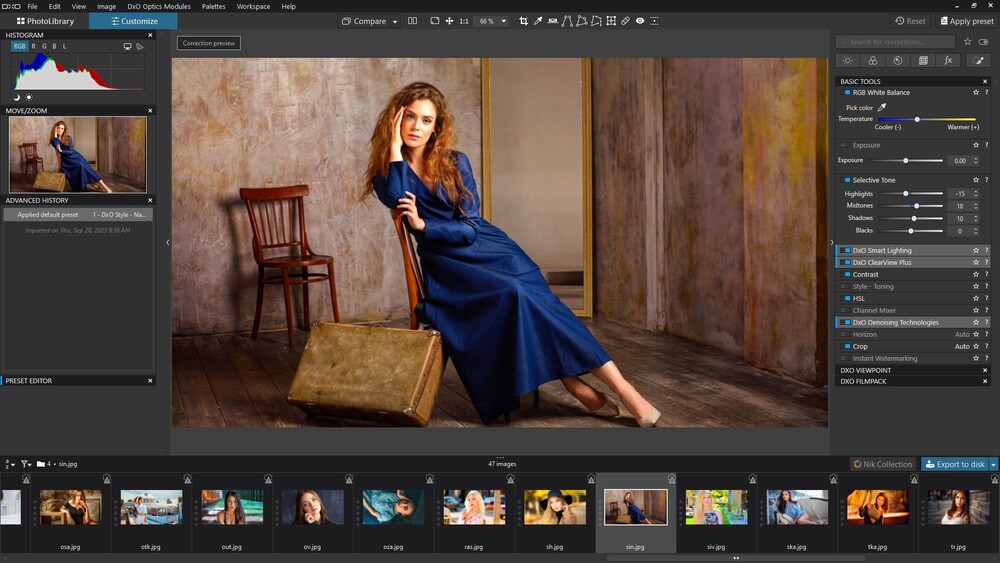Click the filter funnel icon in filmstrip
The height and width of the screenshot is (563, 1000).
pos(25,464)
